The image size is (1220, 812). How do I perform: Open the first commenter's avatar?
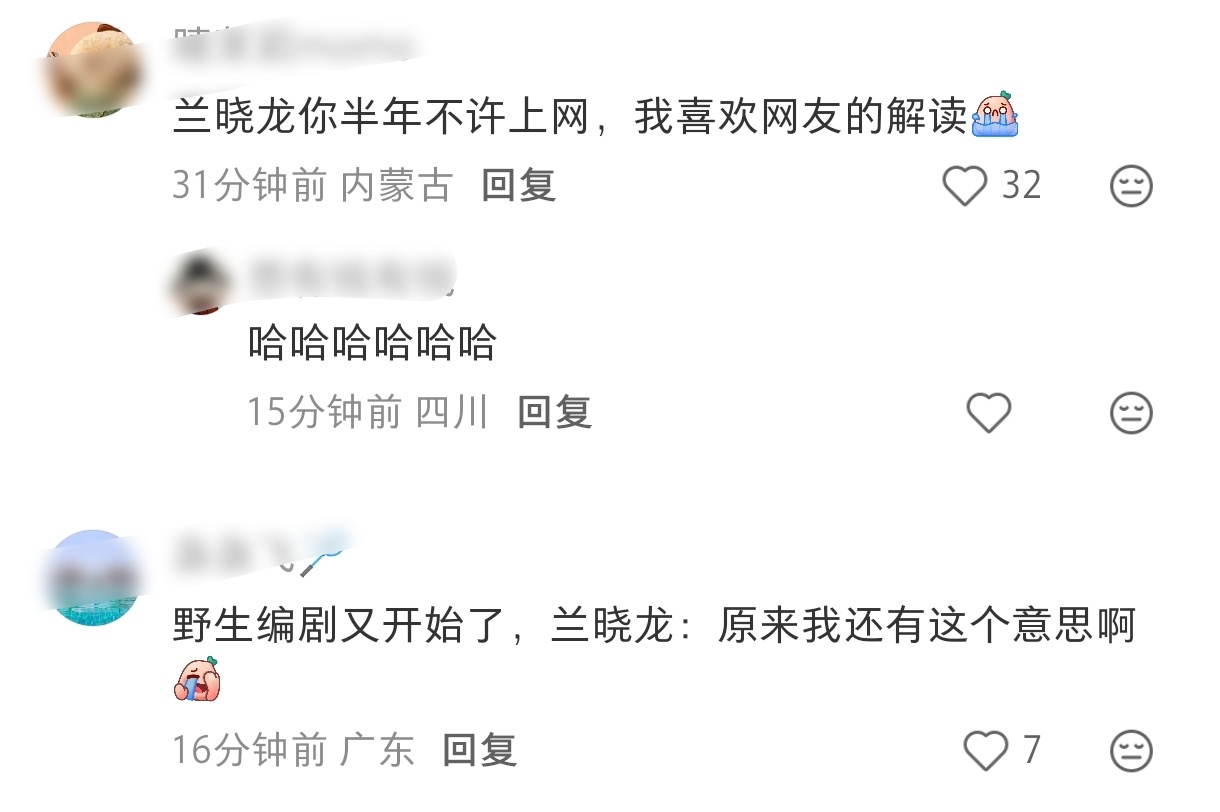pos(94,69)
